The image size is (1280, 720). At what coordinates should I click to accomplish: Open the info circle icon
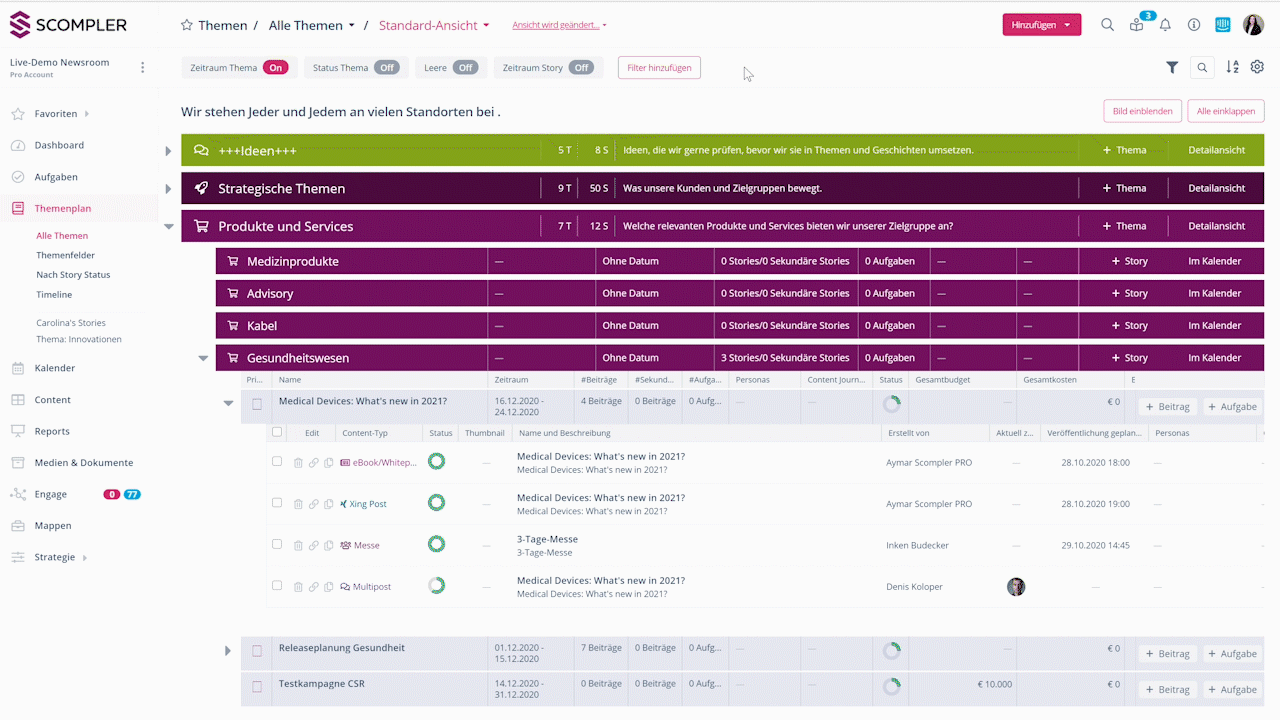(1194, 25)
